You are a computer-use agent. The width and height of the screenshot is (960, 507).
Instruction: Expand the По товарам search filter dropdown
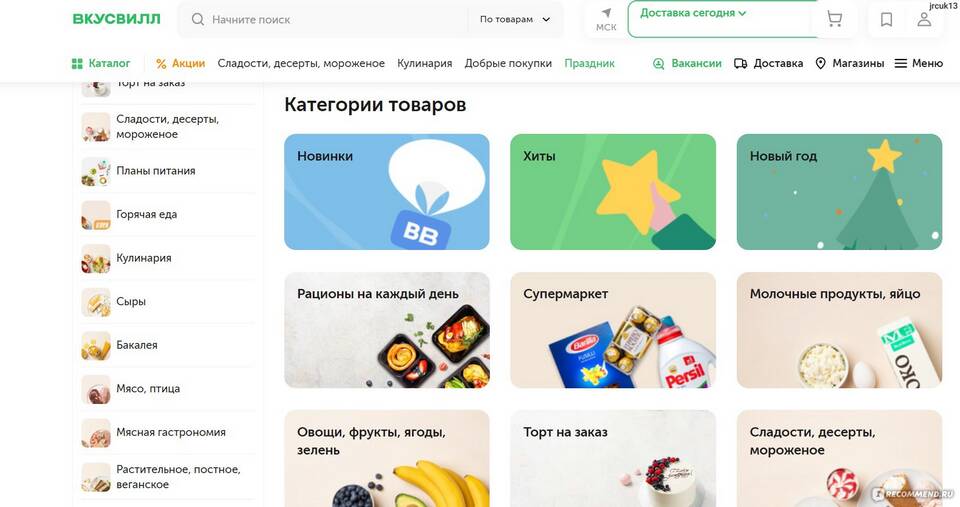tap(514, 20)
